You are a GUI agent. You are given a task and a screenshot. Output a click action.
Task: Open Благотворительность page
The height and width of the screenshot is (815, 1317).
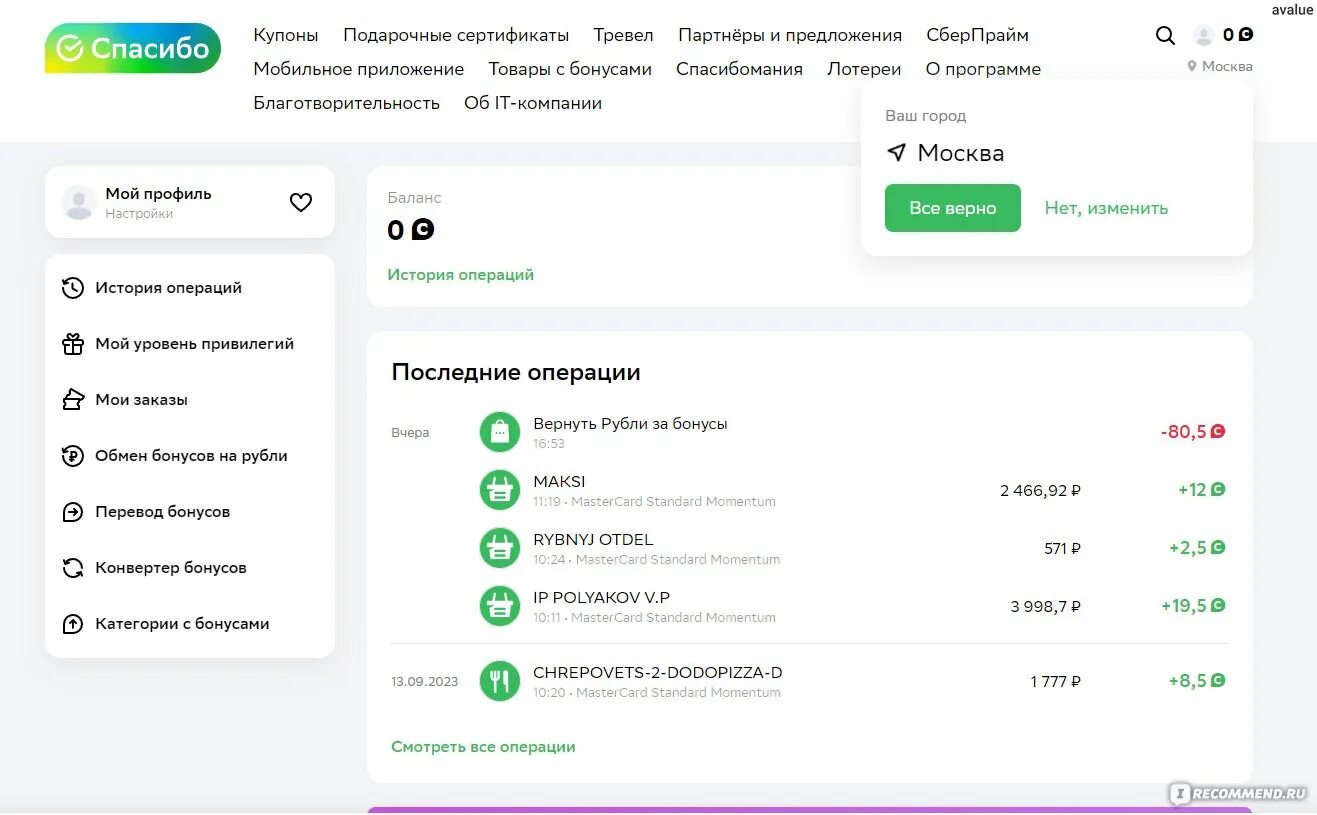[x=346, y=103]
